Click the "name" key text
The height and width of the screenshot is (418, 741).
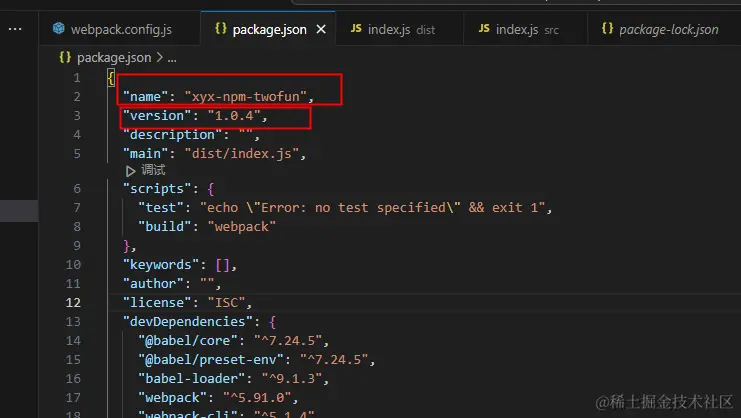[146, 96]
